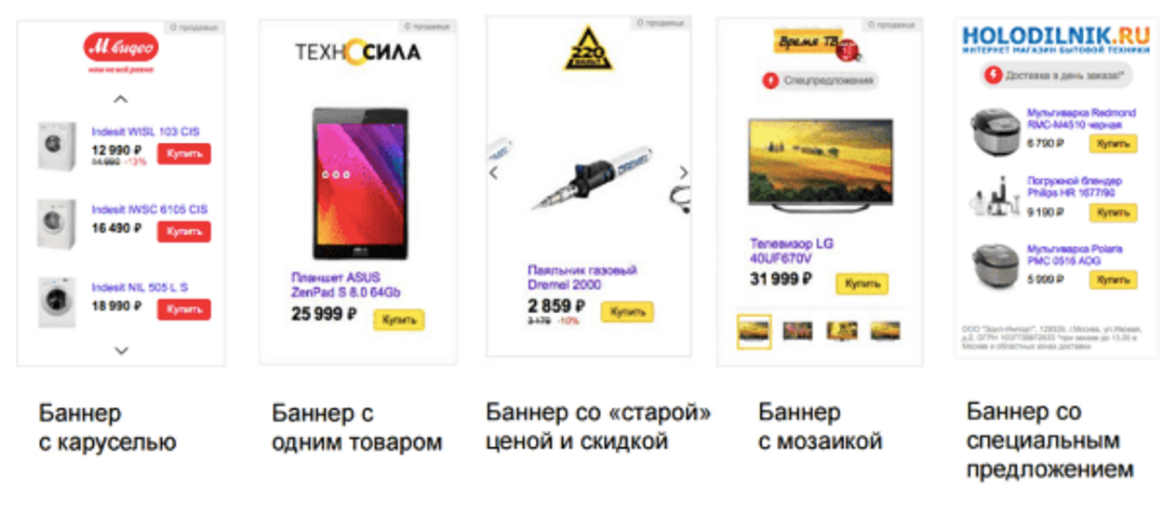
Task: Open the Телевизор LG 40UF670V link
Action: (791, 251)
